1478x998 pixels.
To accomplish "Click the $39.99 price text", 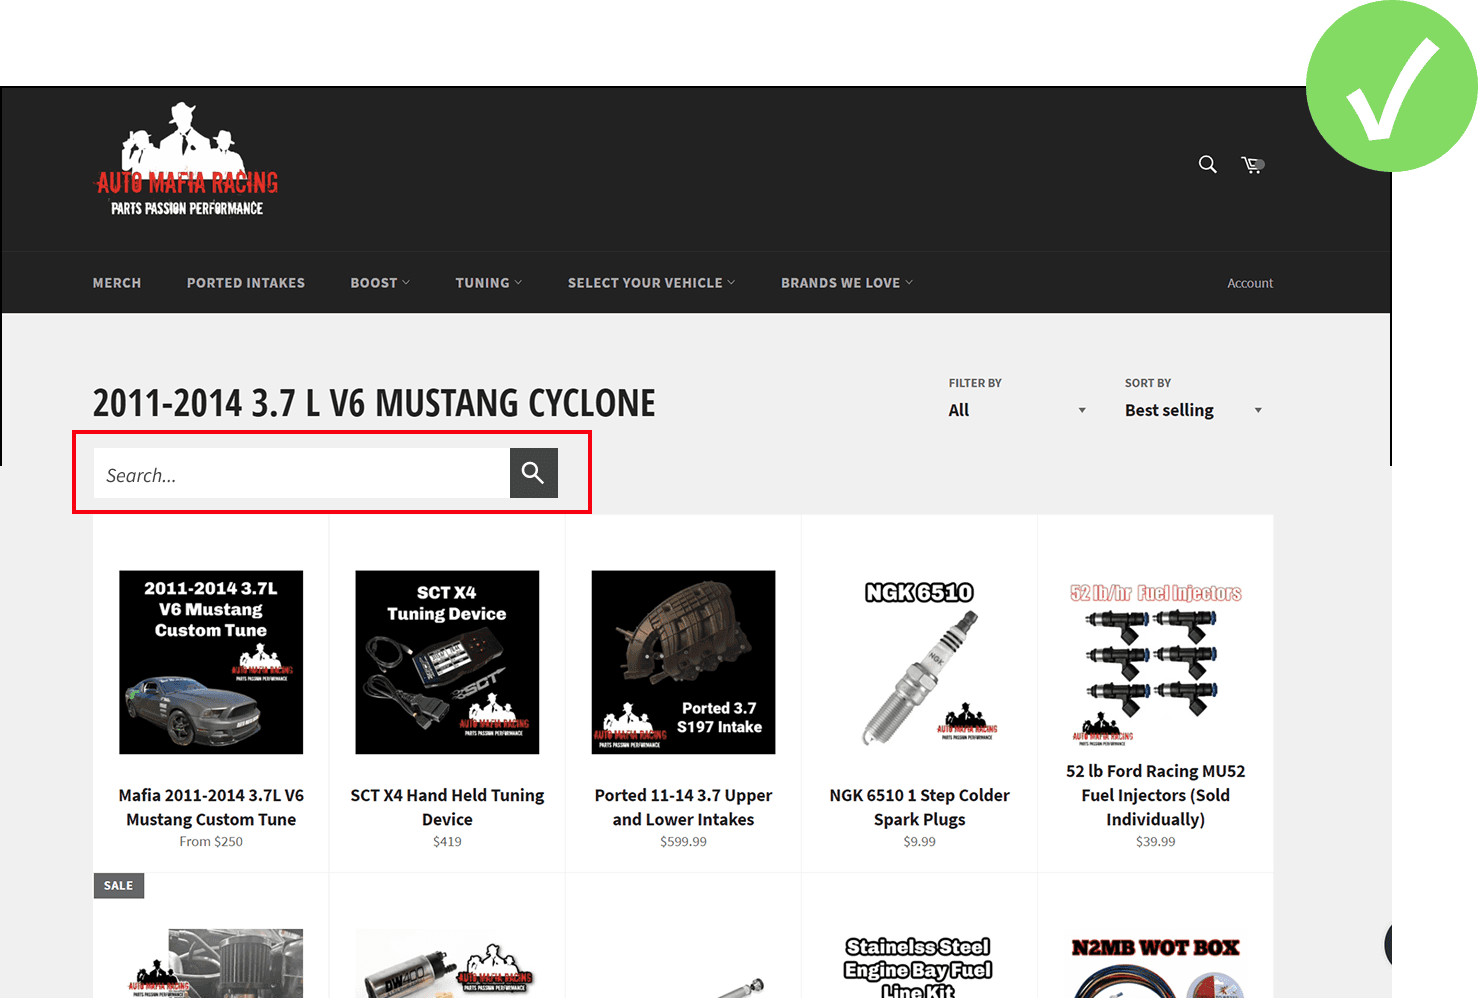I will pyautogui.click(x=1156, y=841).
